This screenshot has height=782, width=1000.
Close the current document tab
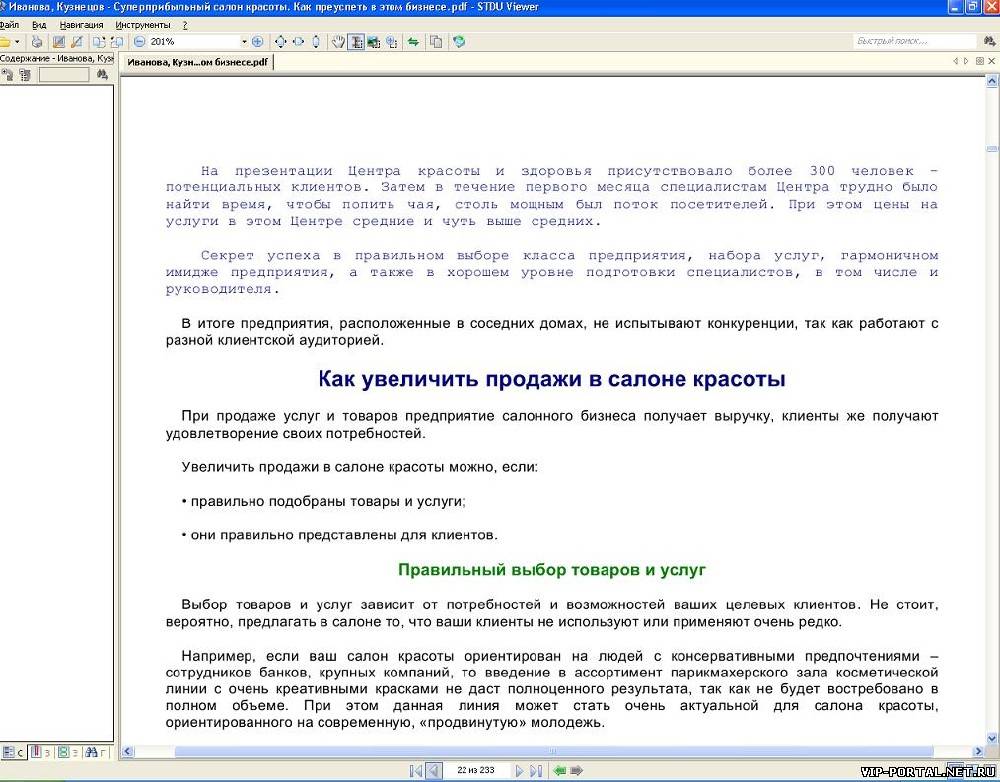(x=992, y=61)
